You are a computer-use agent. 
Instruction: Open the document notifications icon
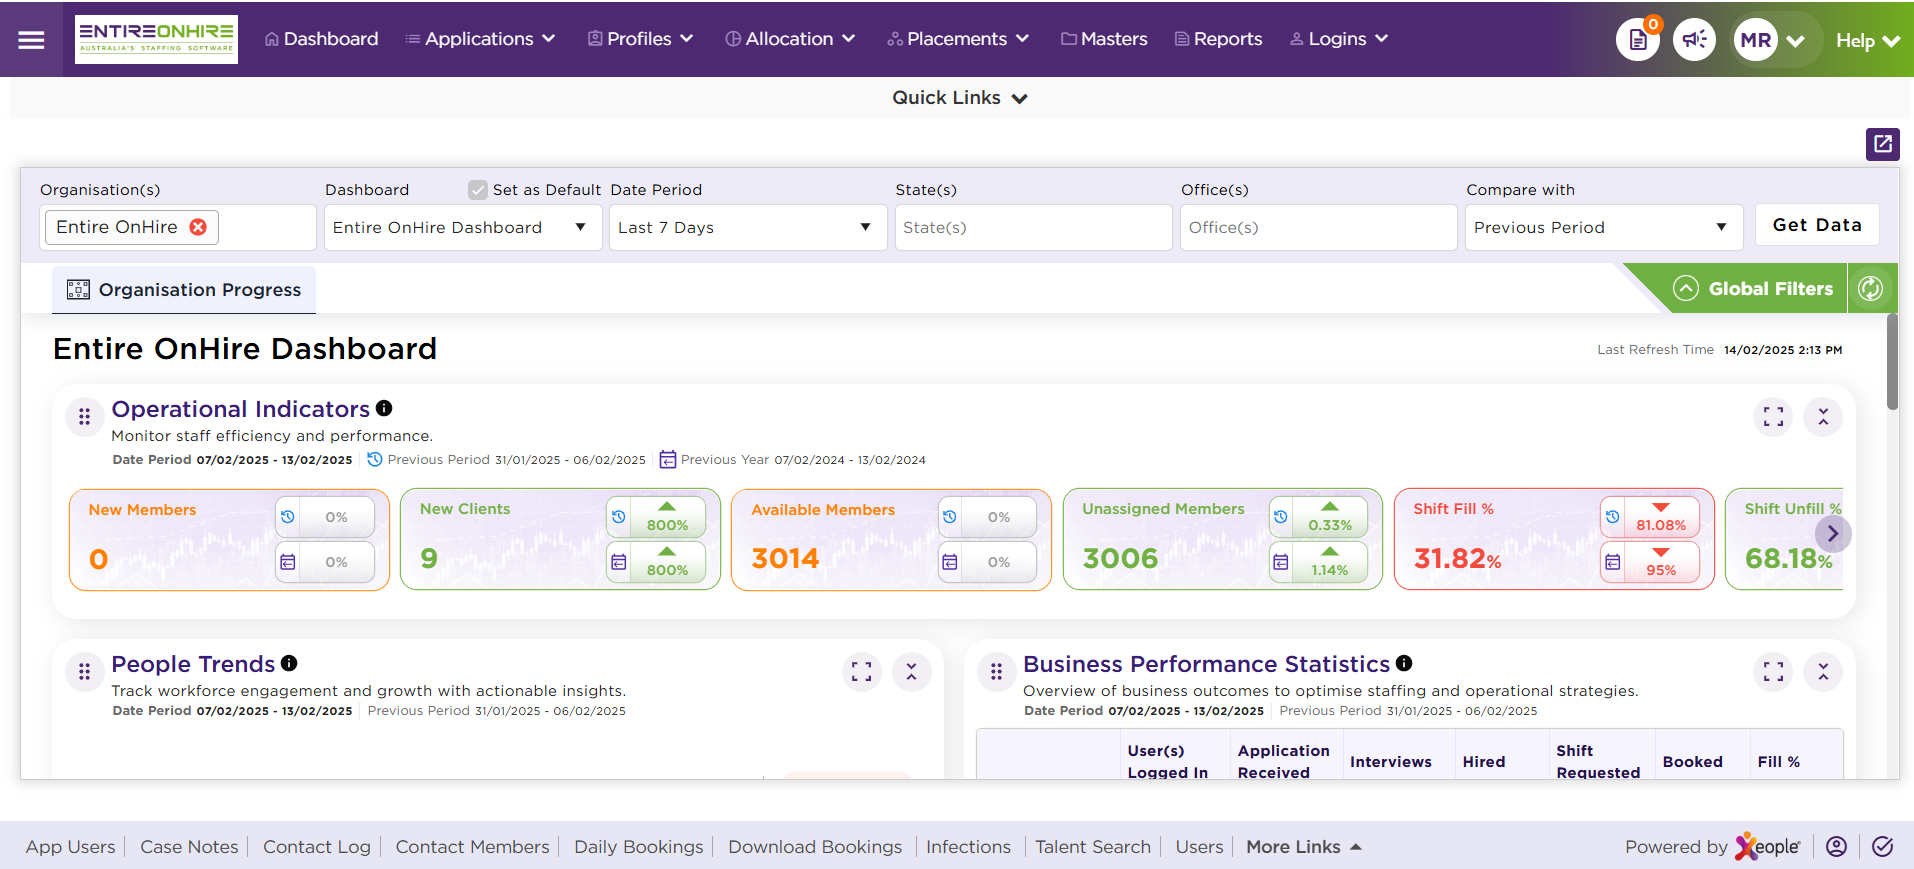click(x=1638, y=40)
